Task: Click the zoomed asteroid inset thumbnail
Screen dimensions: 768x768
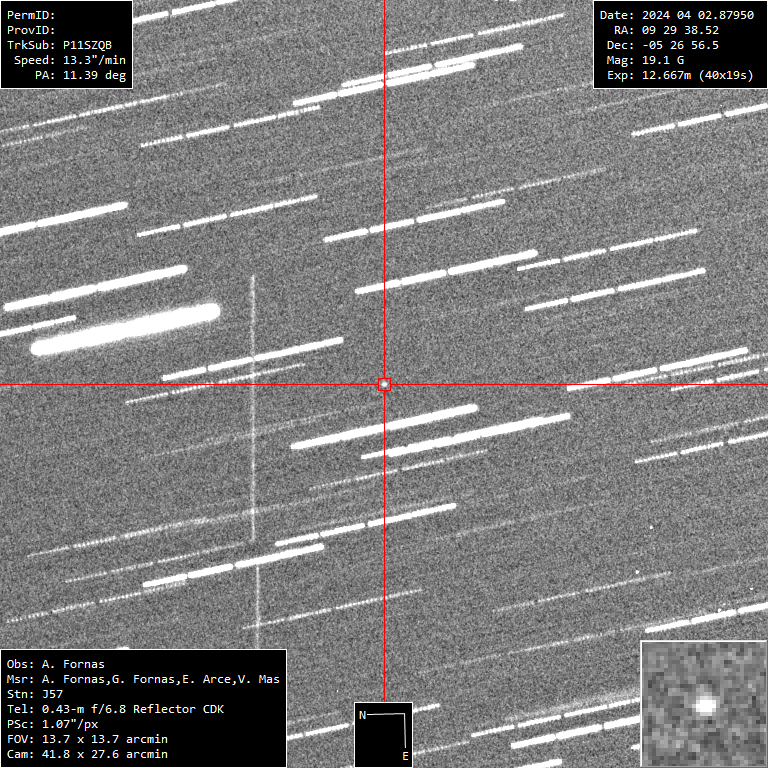Action: click(x=704, y=704)
